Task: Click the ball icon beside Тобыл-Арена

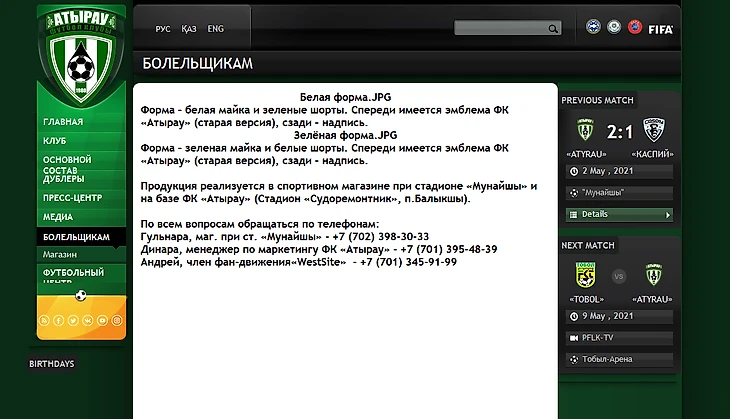Action: click(x=574, y=359)
